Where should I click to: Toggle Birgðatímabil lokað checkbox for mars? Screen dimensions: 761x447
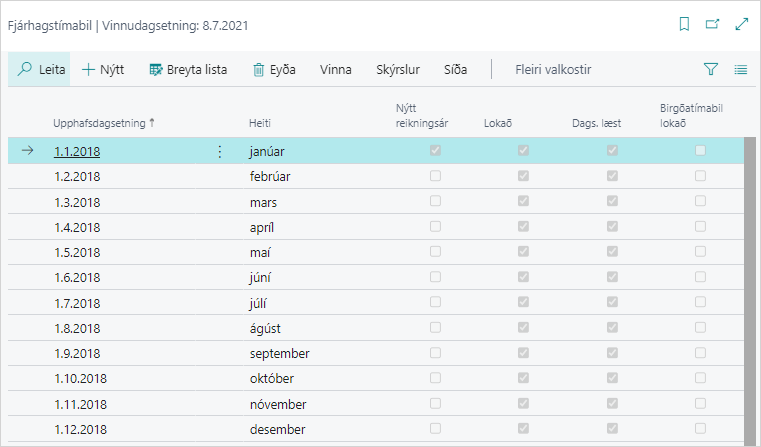pyautogui.click(x=700, y=202)
